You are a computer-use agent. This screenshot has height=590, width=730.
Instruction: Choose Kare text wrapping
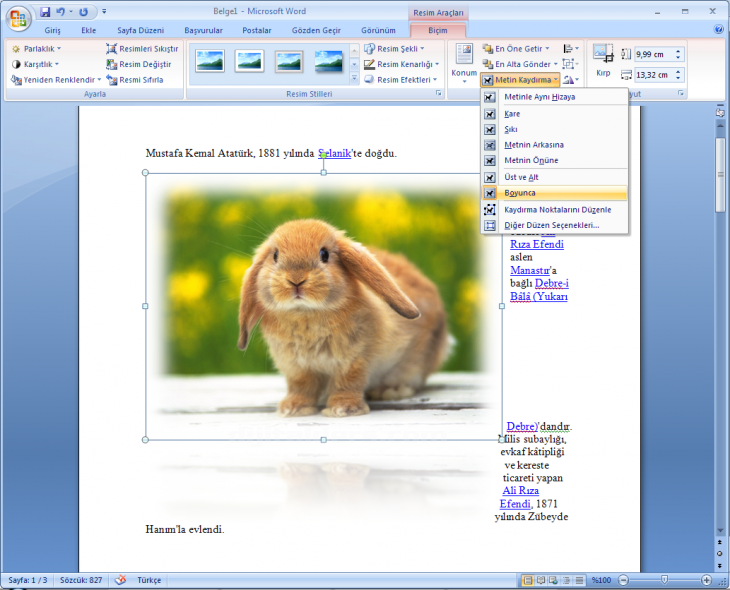[554, 114]
